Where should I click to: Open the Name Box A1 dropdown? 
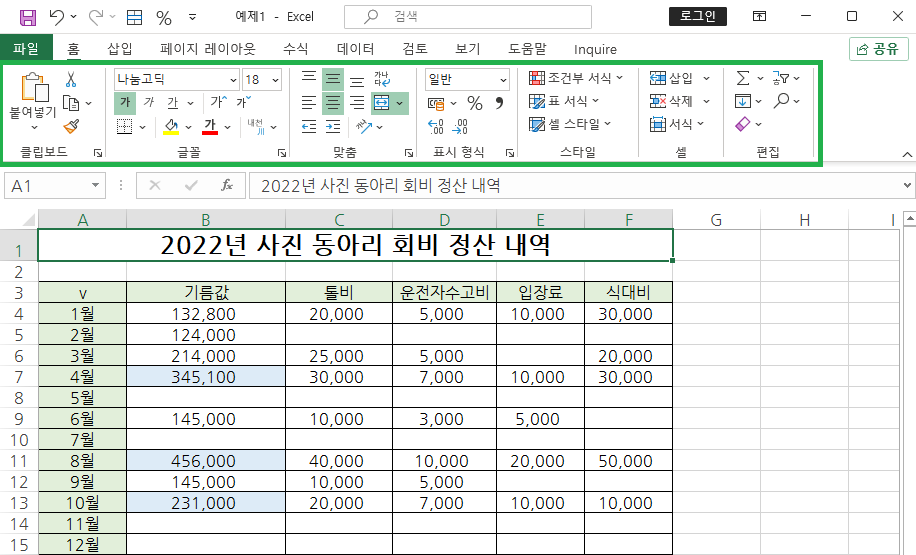coord(95,185)
